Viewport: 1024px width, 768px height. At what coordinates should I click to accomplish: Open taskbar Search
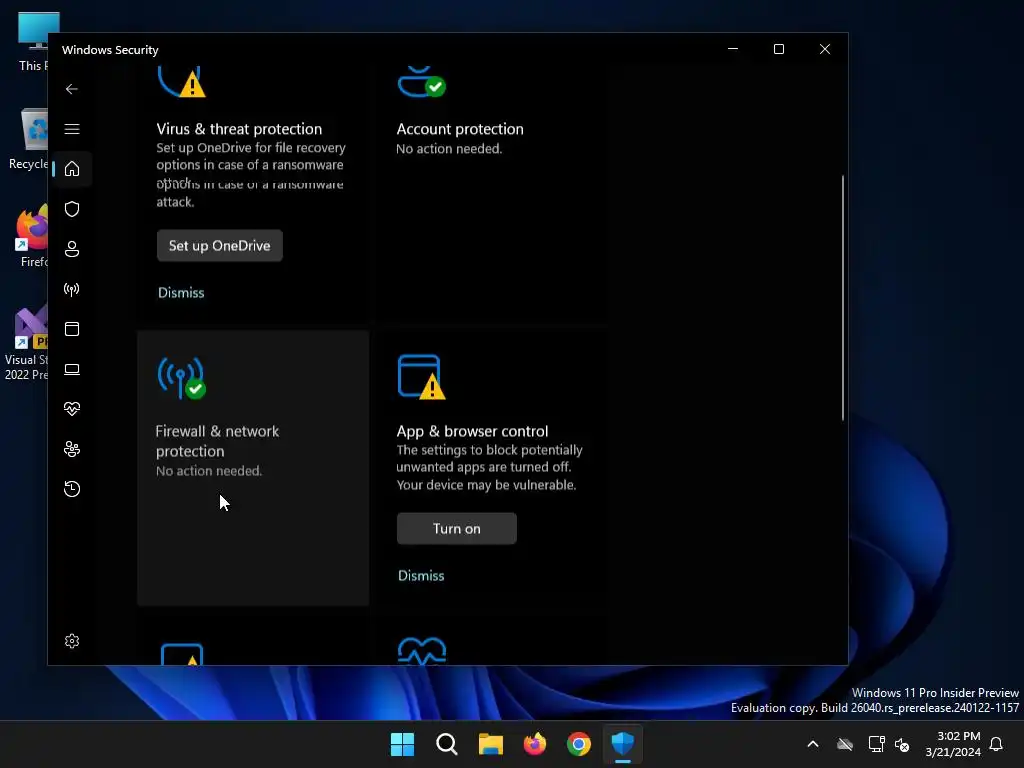point(447,744)
